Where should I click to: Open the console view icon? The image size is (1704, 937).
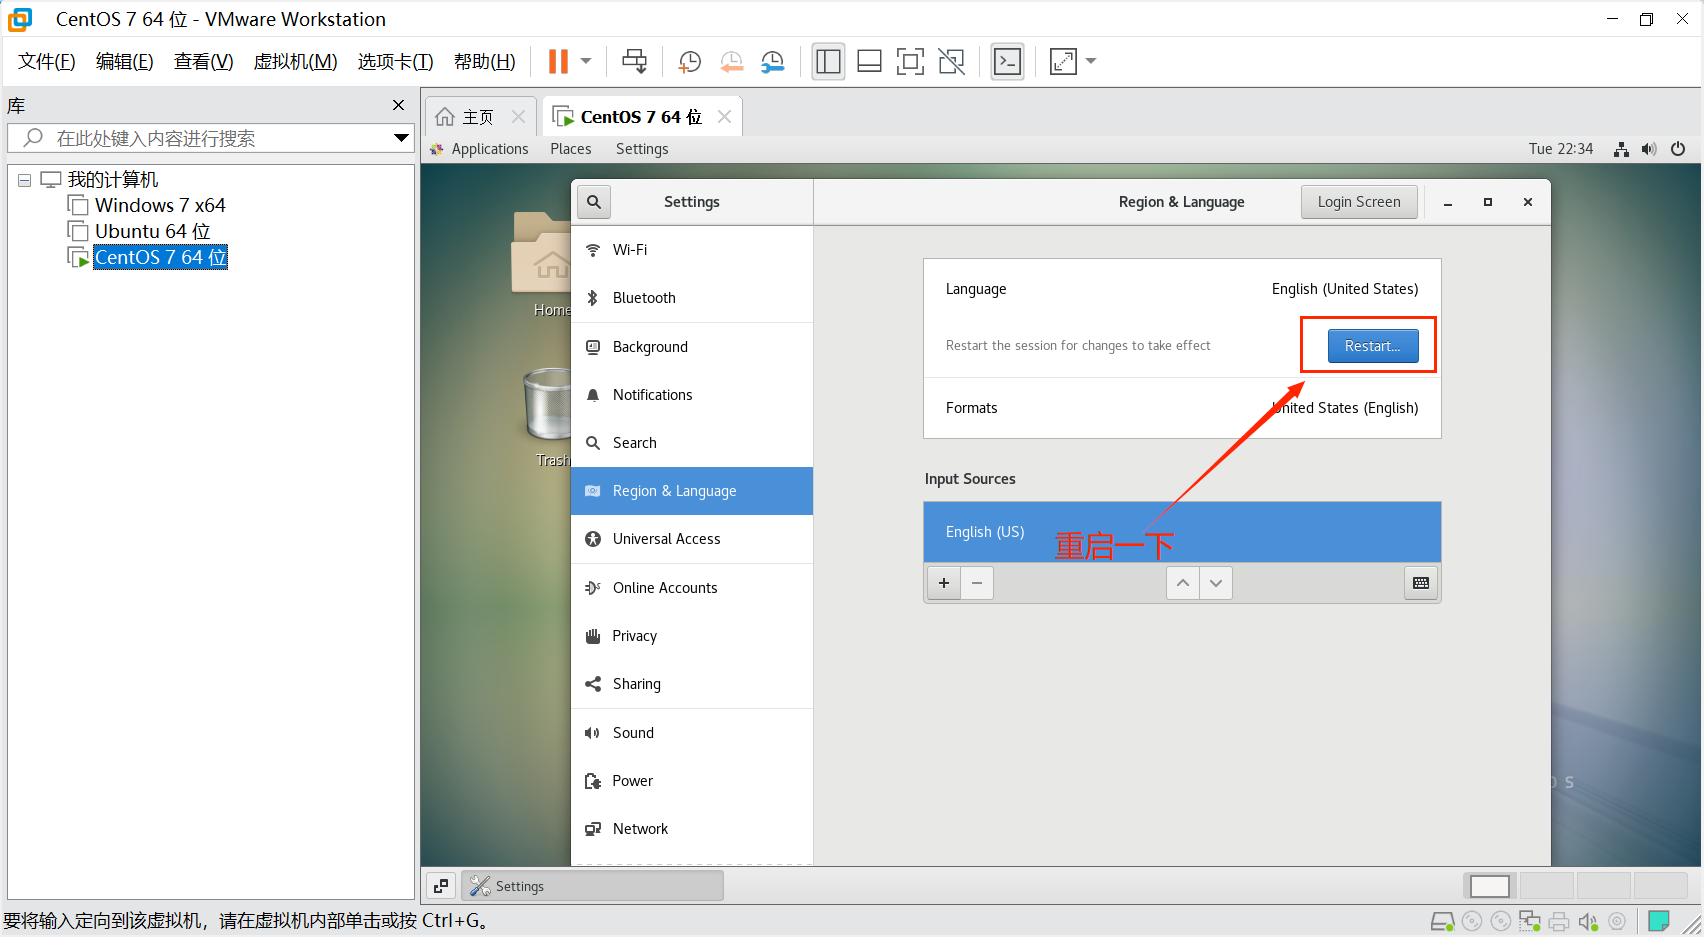click(x=1007, y=61)
